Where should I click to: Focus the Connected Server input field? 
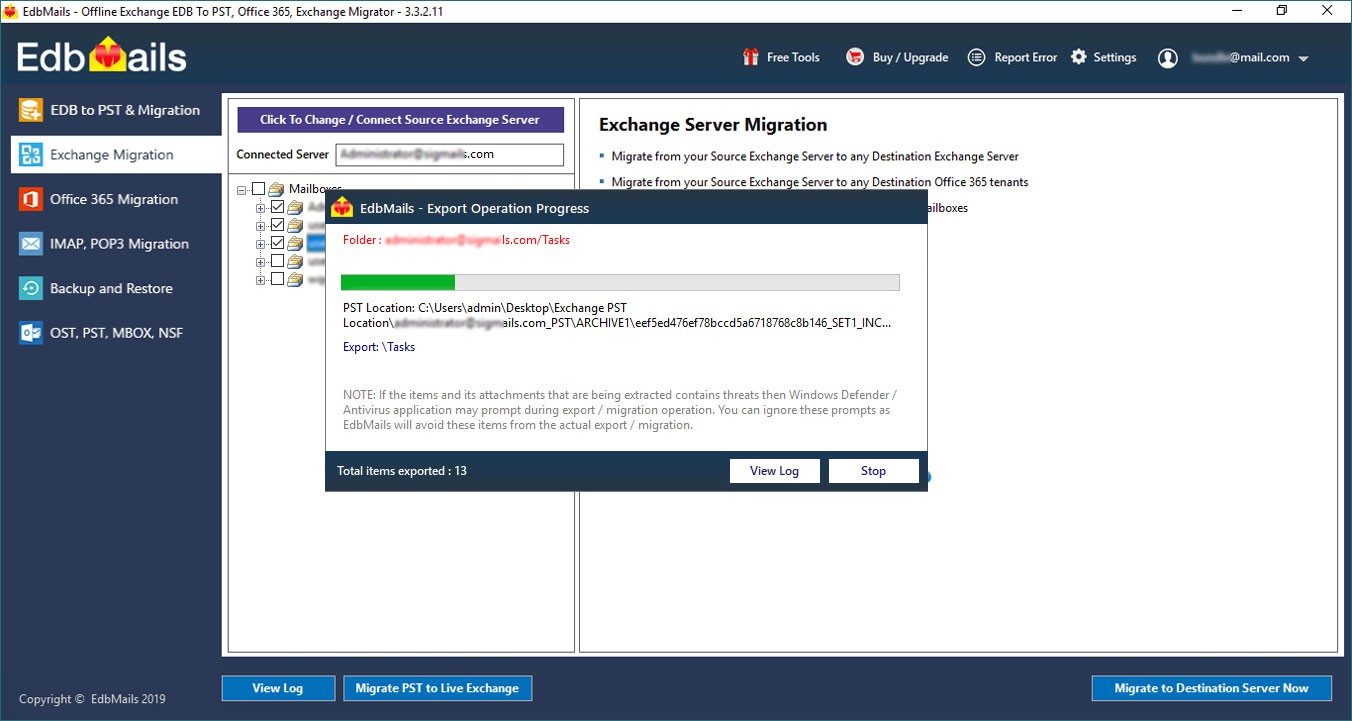[x=449, y=154]
